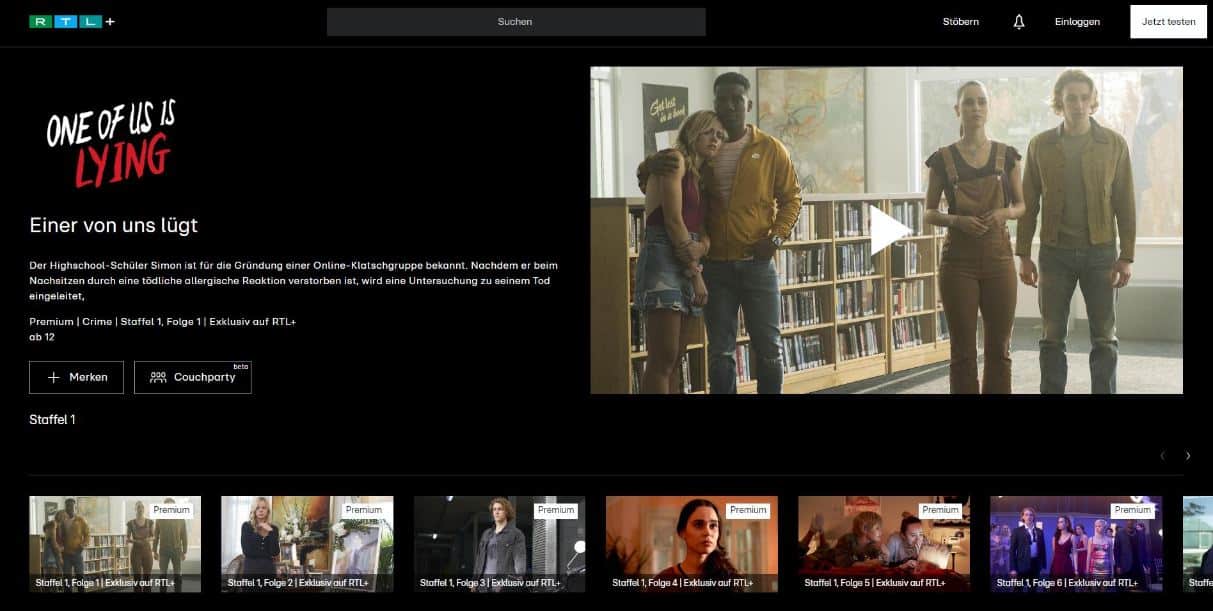This screenshot has height=611, width=1213.
Task: Open Staffel 1, Folge 3 episode thumbnail
Action: coord(500,544)
